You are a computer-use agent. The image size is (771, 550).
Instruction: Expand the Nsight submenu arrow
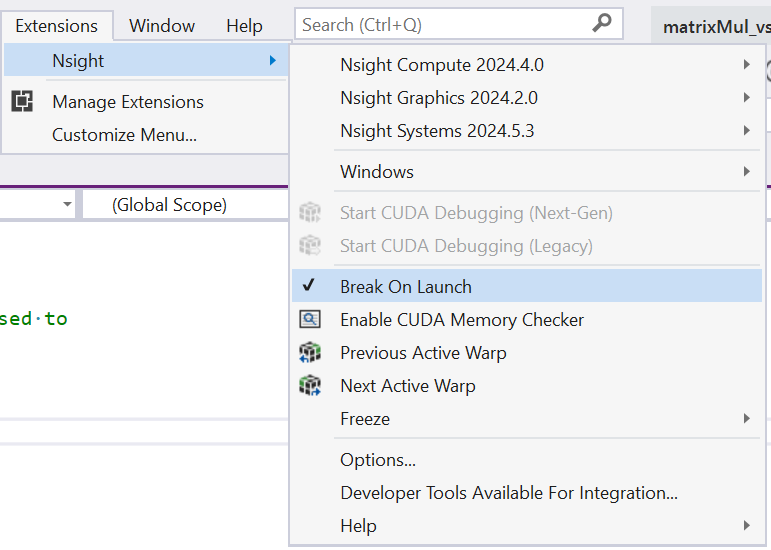273,60
